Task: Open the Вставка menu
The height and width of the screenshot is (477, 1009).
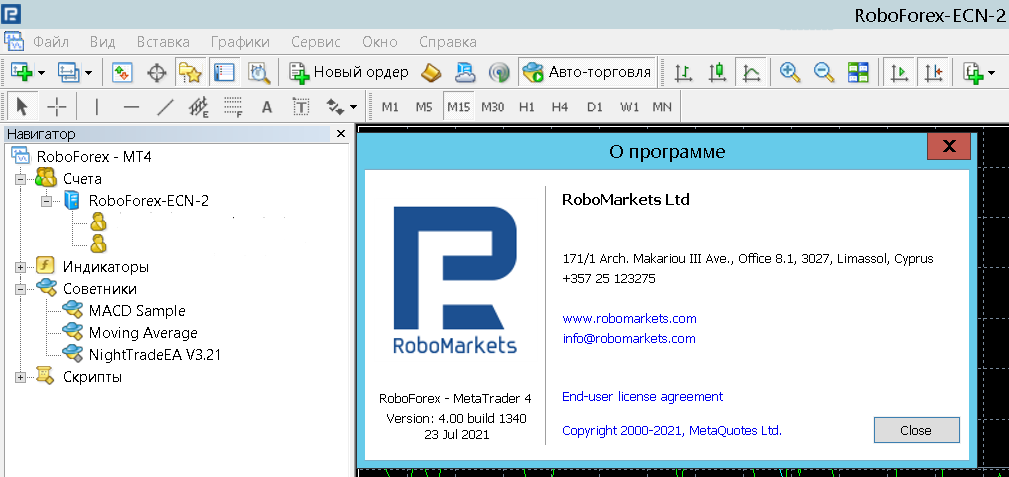Action: point(163,42)
